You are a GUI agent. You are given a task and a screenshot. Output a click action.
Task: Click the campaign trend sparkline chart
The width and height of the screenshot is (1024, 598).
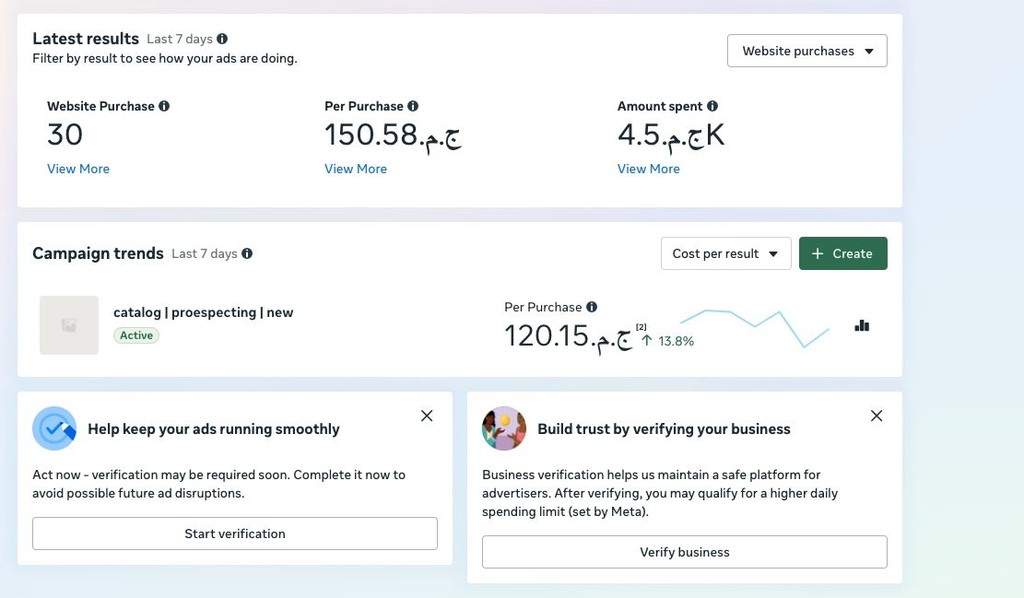point(755,327)
